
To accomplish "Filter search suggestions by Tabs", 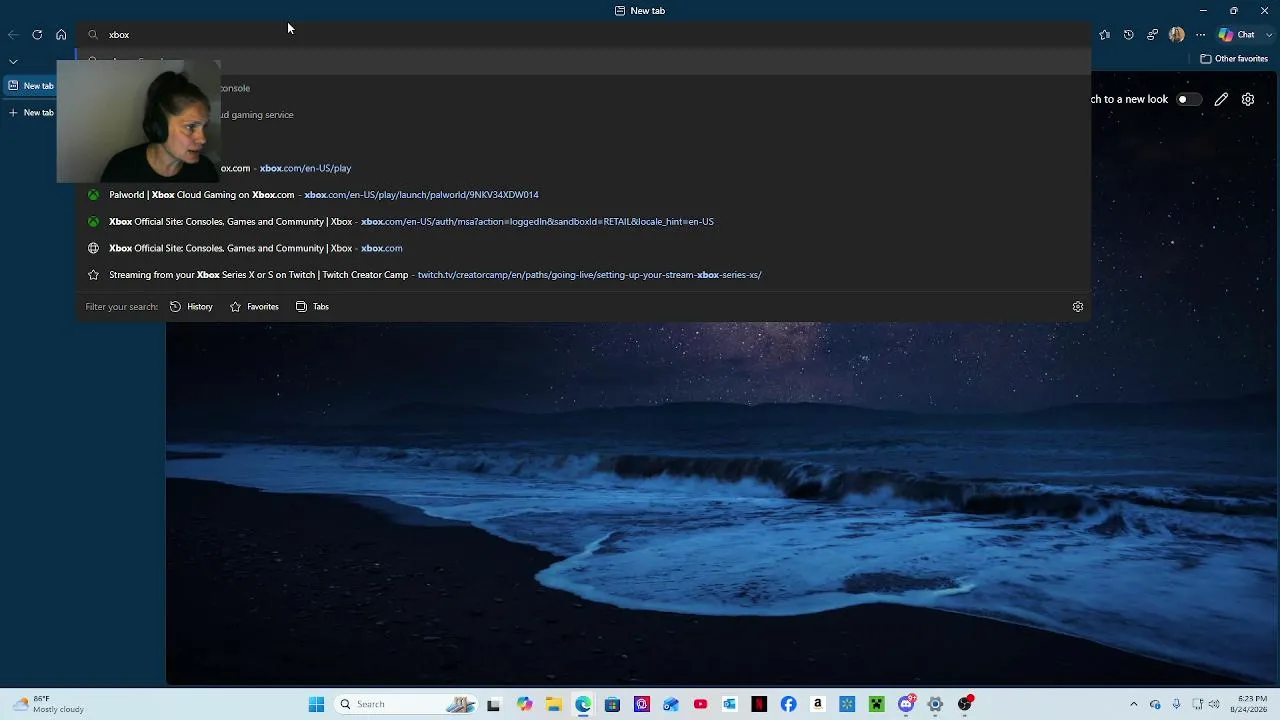I will point(312,307).
